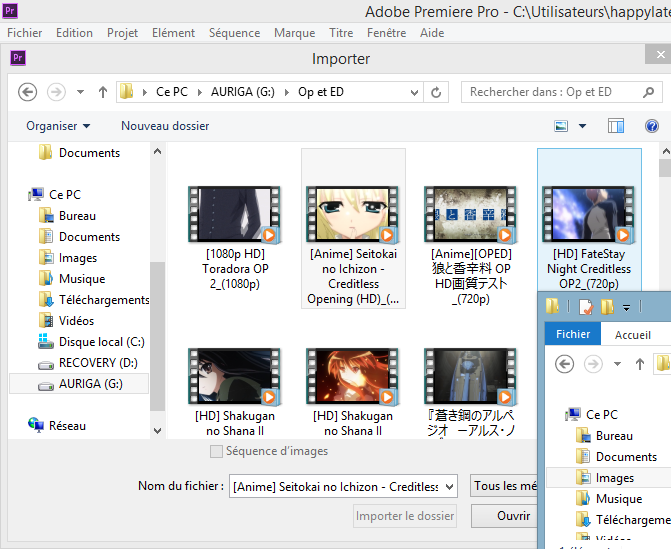Select Images folder in Importer sidebar
The image size is (671, 549).
[77, 258]
